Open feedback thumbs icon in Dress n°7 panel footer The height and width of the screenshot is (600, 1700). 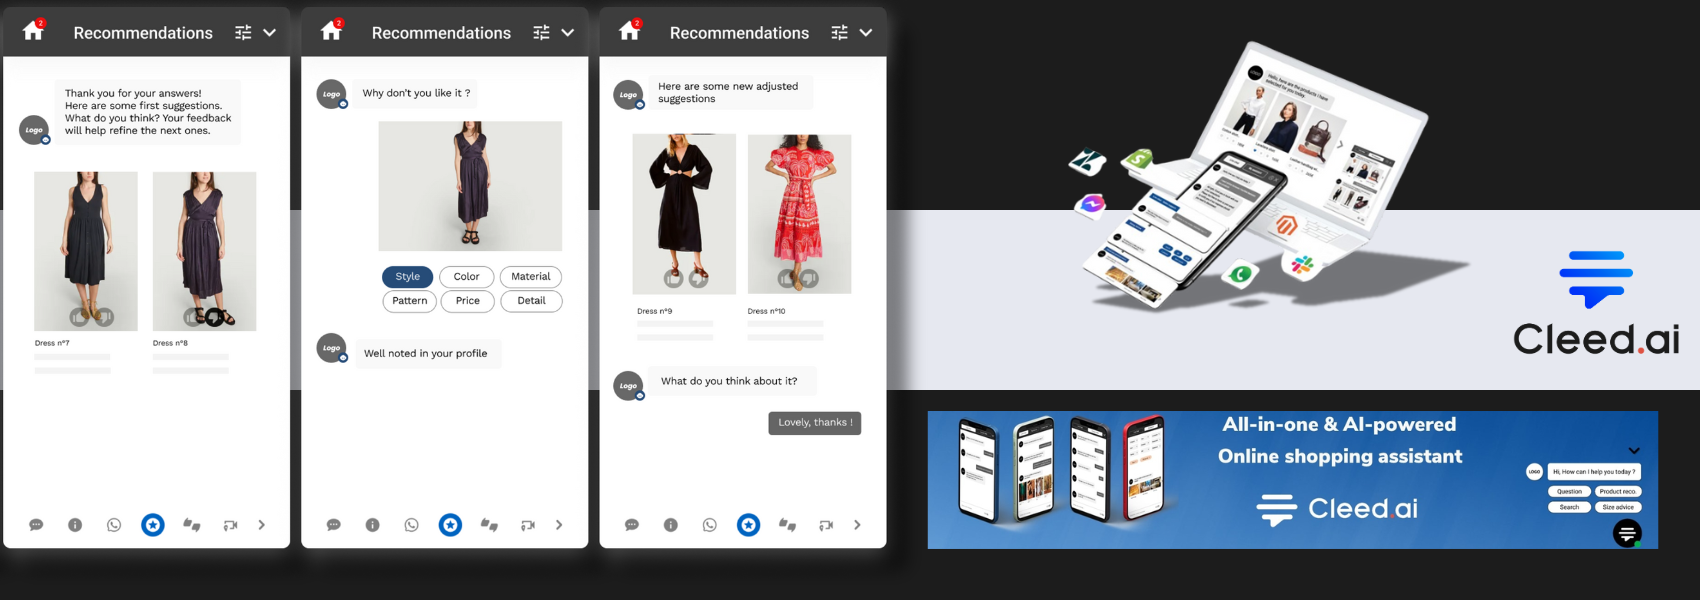(x=191, y=525)
